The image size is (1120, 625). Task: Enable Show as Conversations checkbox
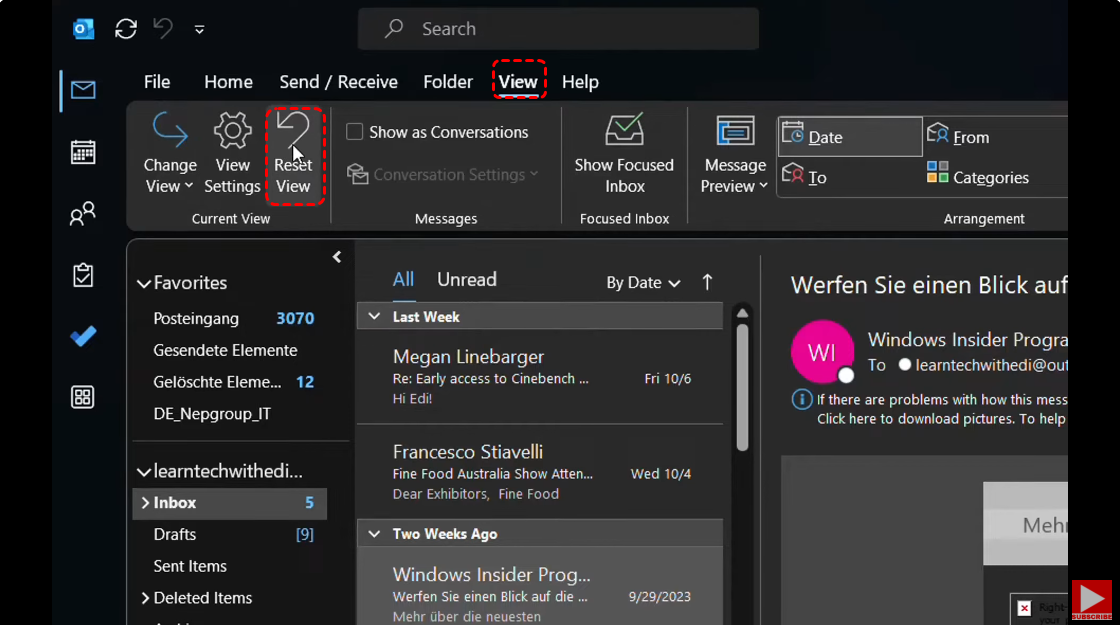coord(355,132)
